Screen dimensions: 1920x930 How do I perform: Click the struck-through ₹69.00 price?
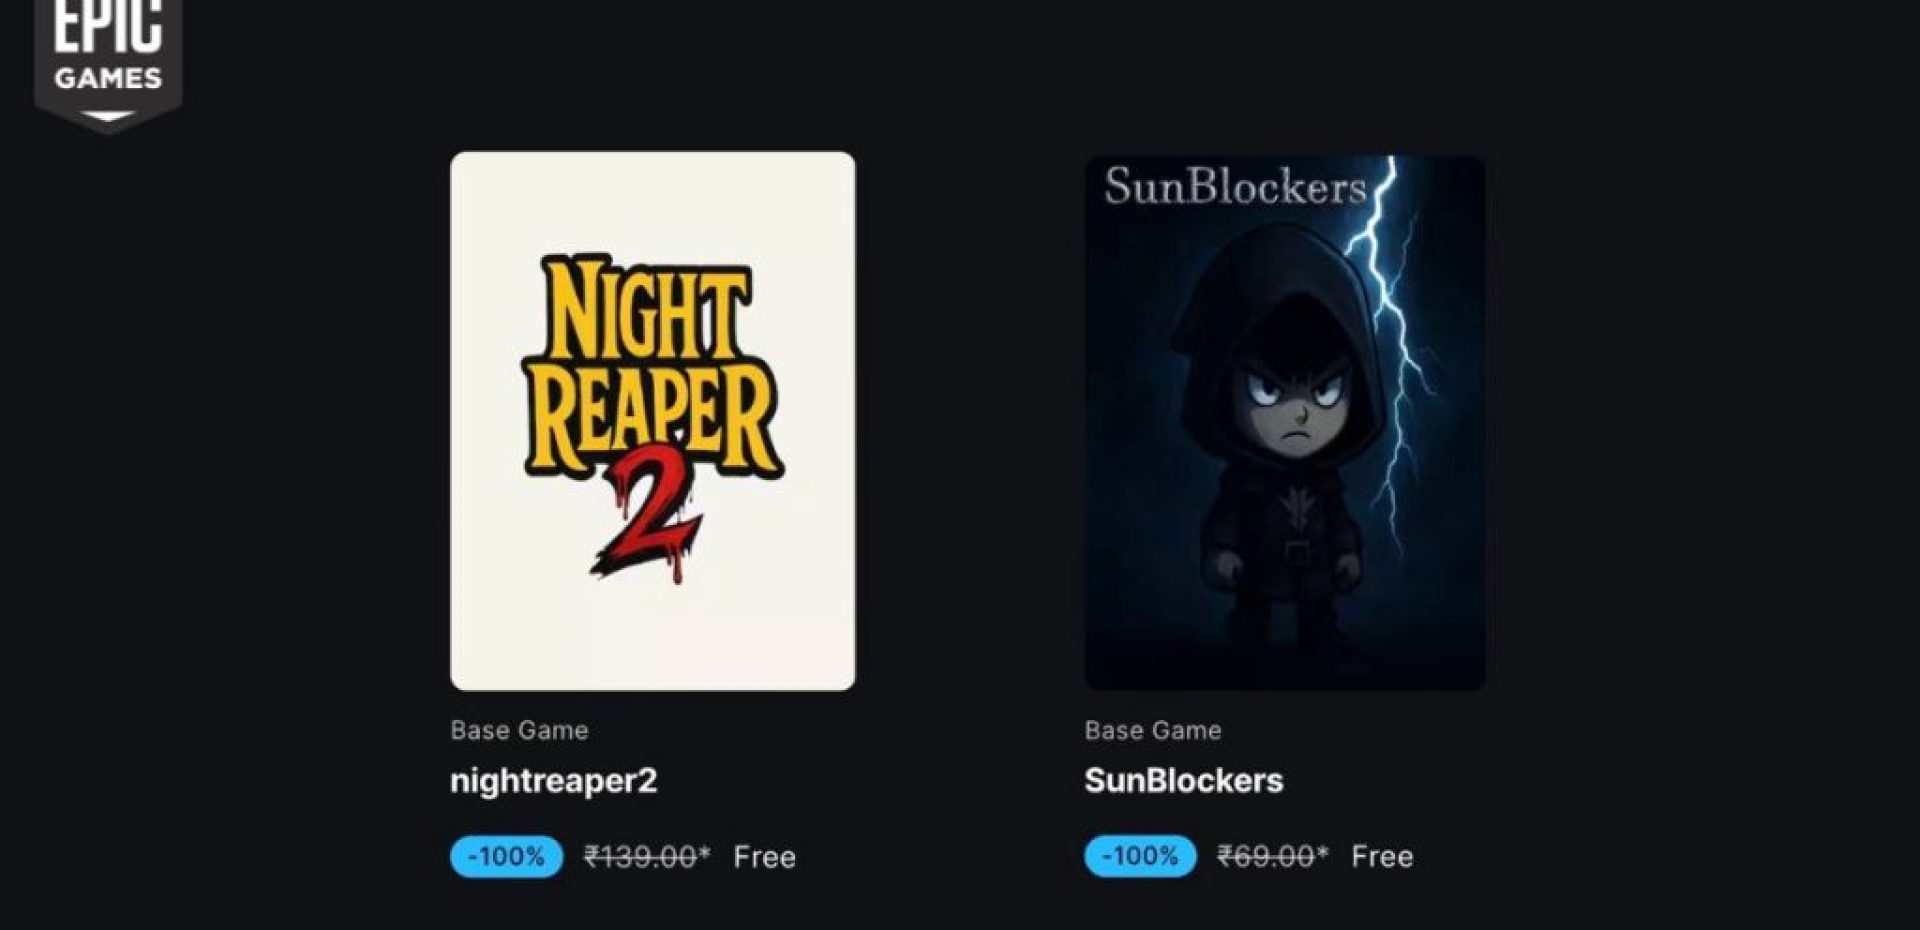(x=1271, y=856)
